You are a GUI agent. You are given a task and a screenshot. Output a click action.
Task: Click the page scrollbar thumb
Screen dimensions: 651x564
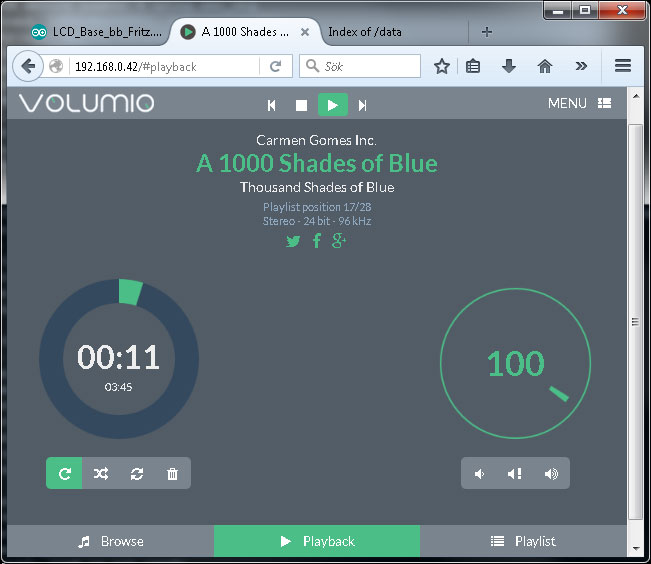pyautogui.click(x=635, y=321)
